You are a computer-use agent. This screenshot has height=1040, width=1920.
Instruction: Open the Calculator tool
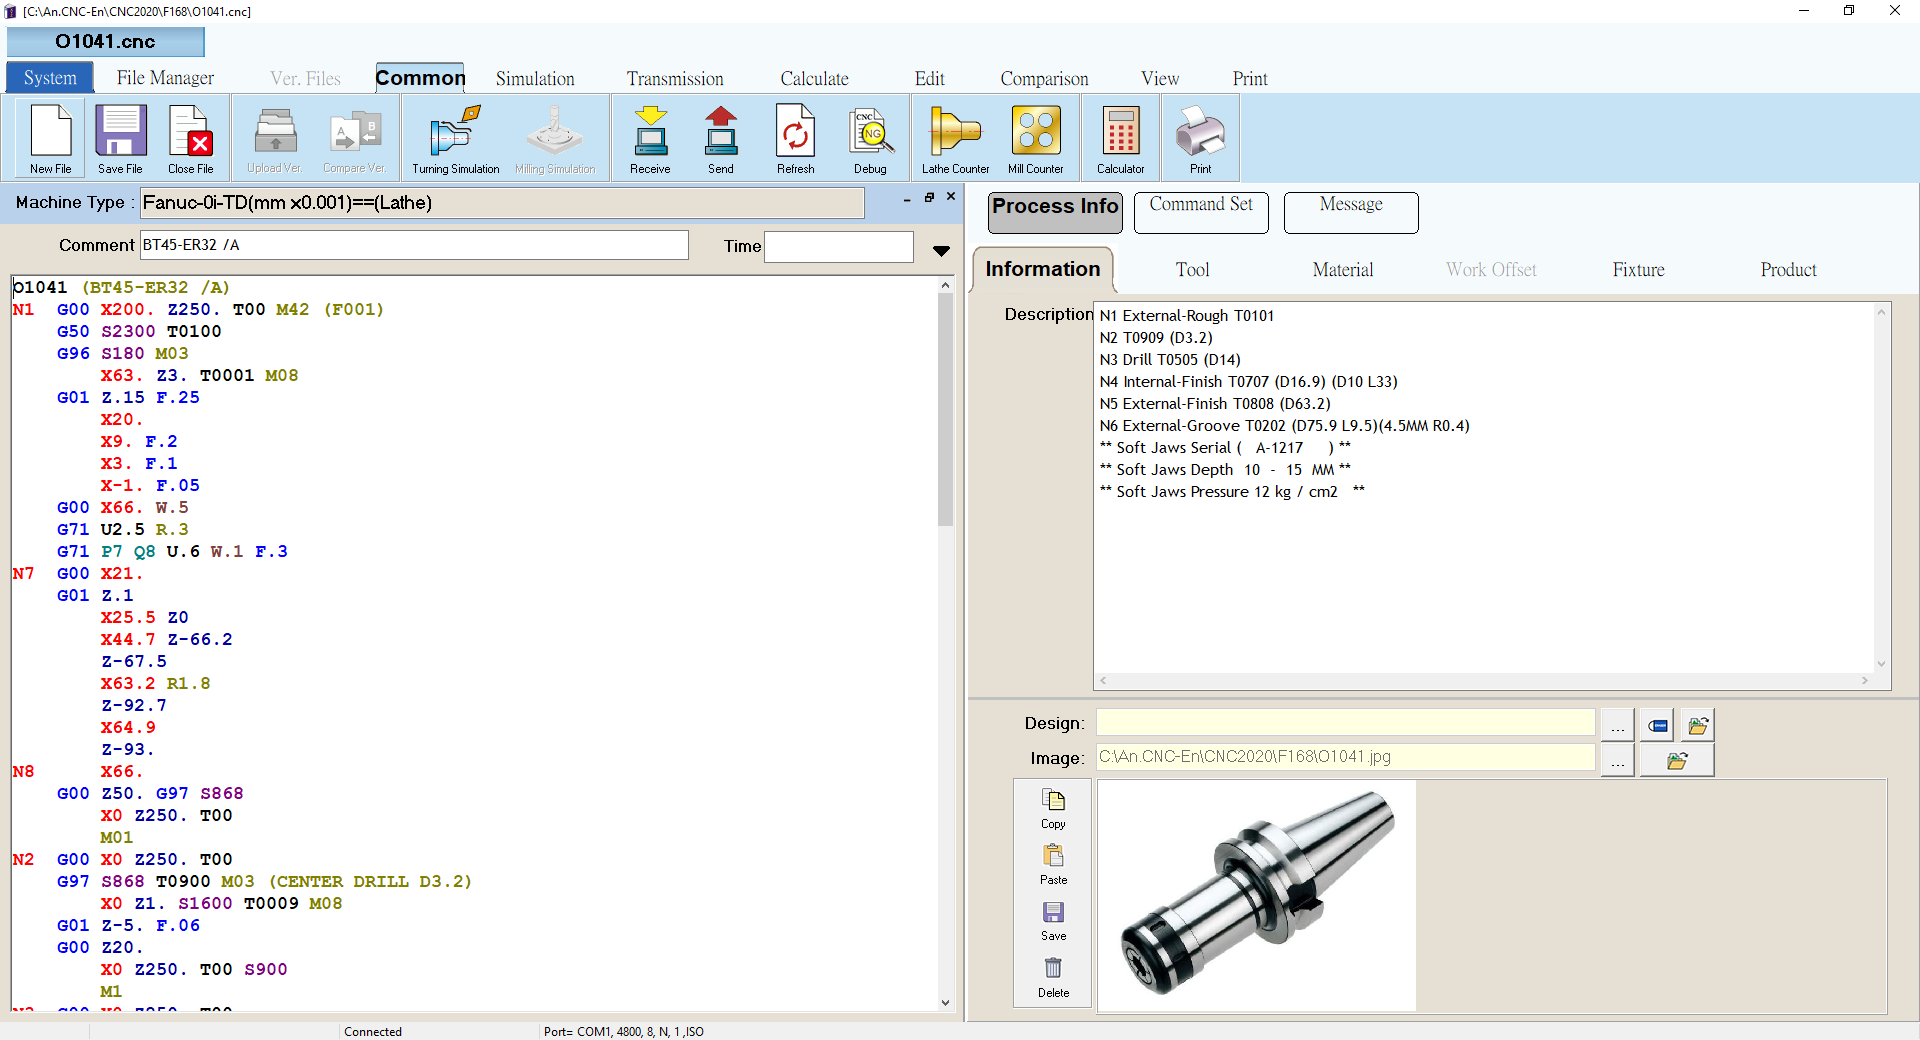tap(1120, 139)
